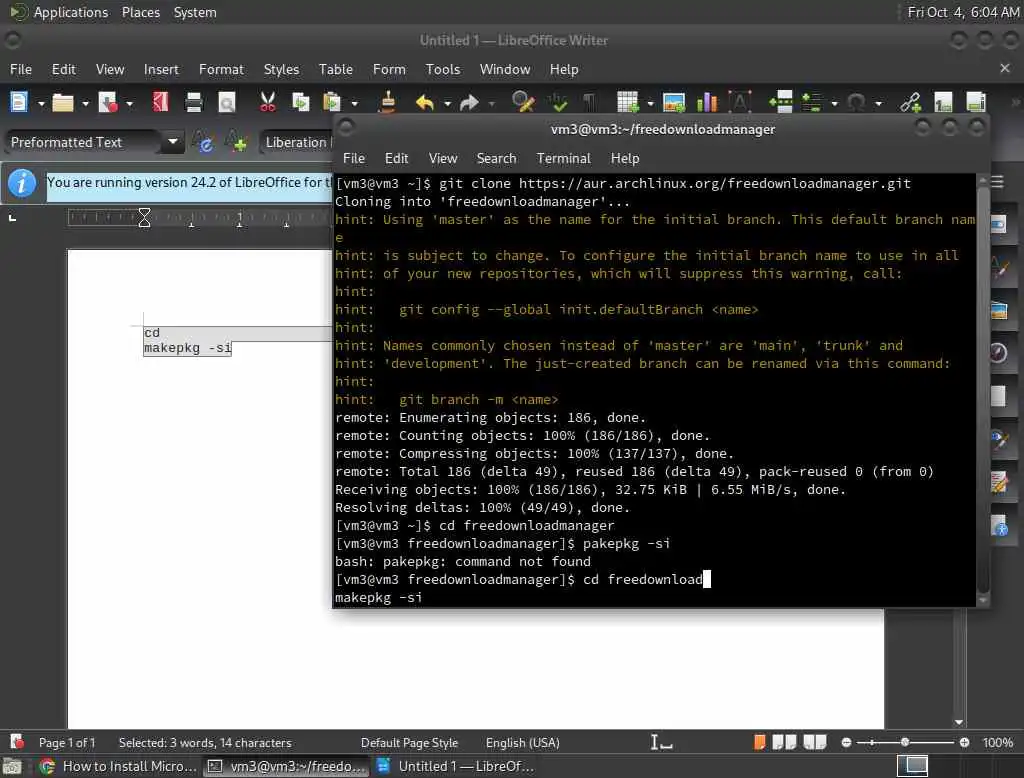
Task: Click the document modified save indicator
Action: coord(18,741)
